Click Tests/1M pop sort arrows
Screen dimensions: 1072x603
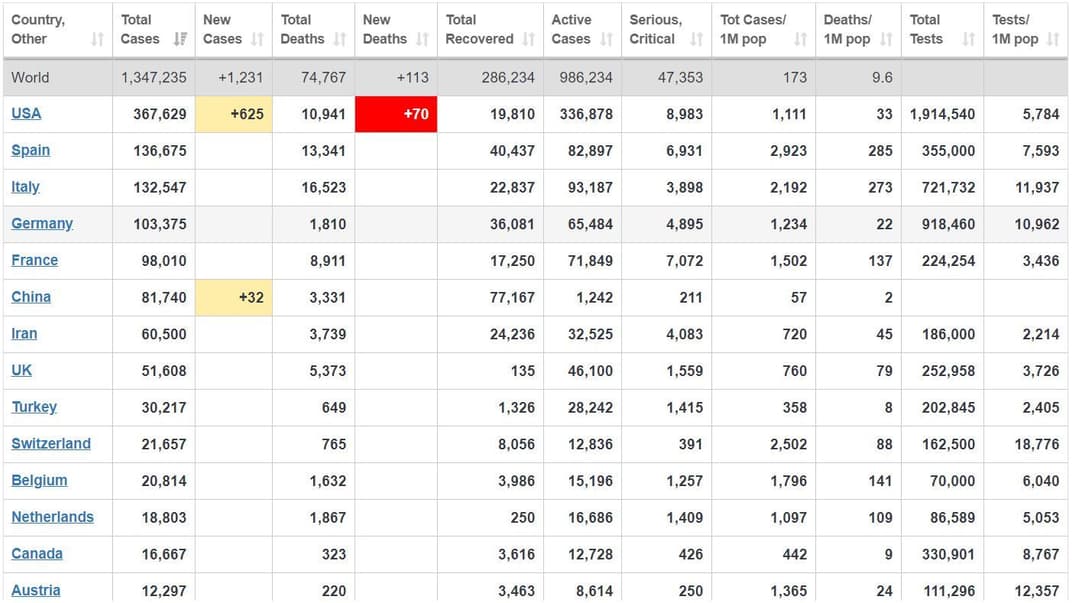(x=1053, y=39)
